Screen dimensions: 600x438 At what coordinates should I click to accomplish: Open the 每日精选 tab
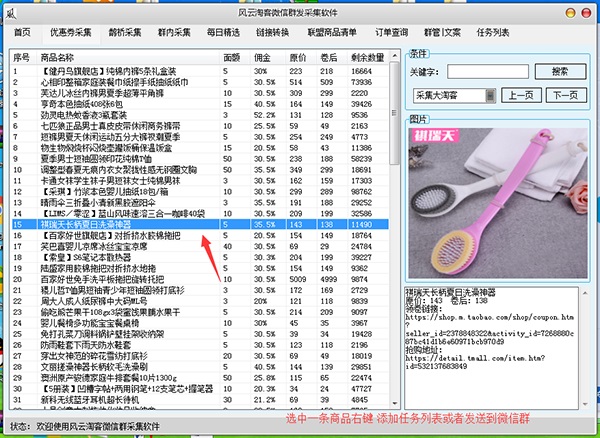(223, 33)
